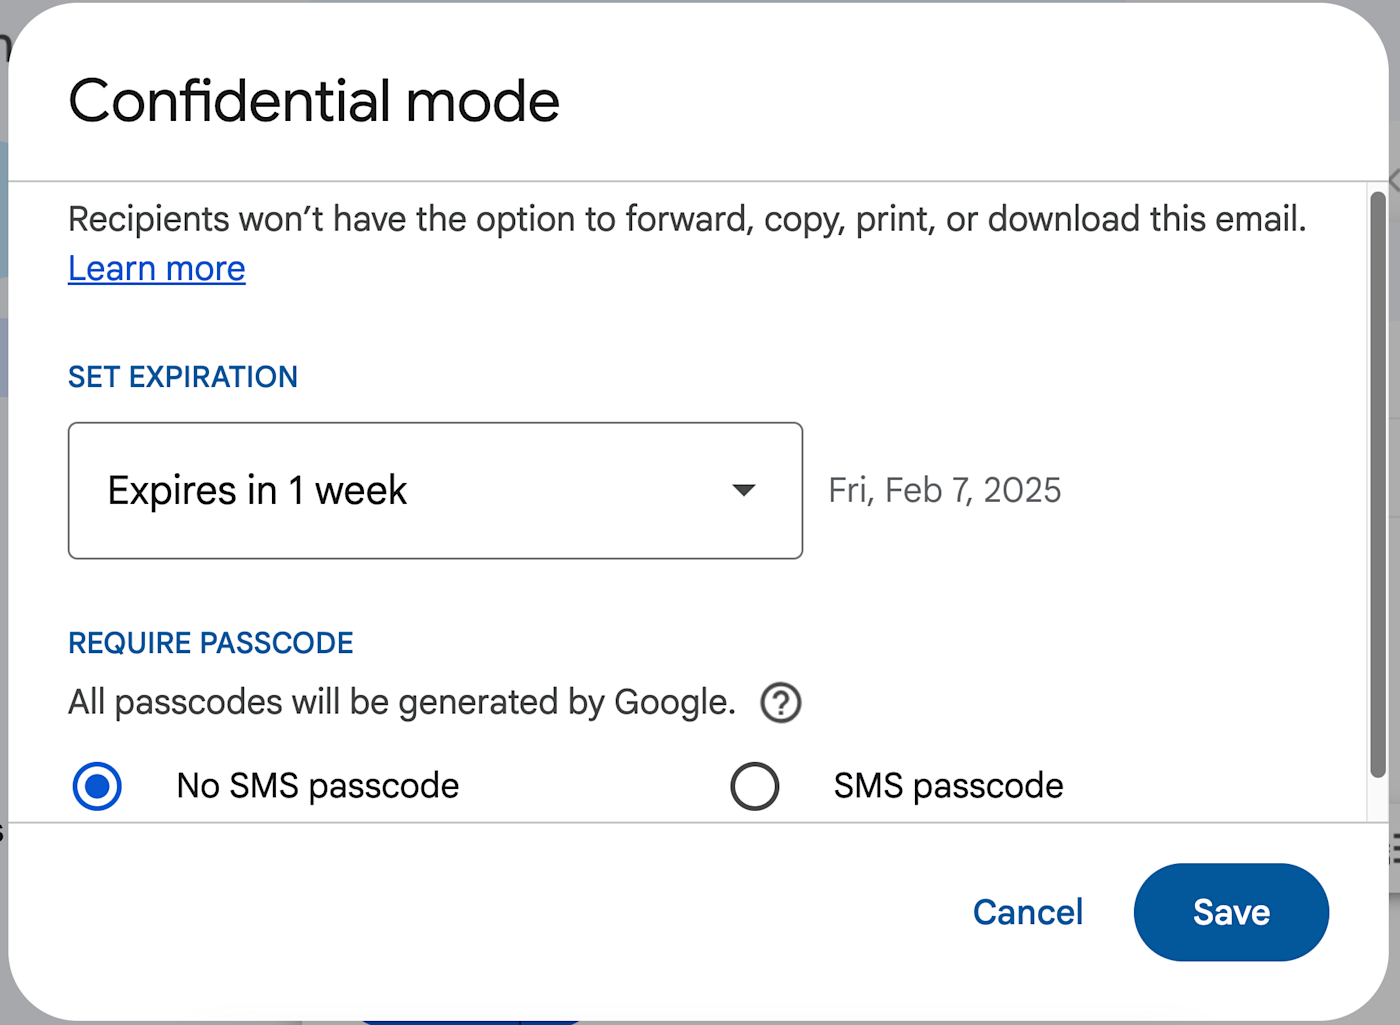The image size is (1400, 1025).
Task: Open the Learn more link
Action: click(157, 269)
